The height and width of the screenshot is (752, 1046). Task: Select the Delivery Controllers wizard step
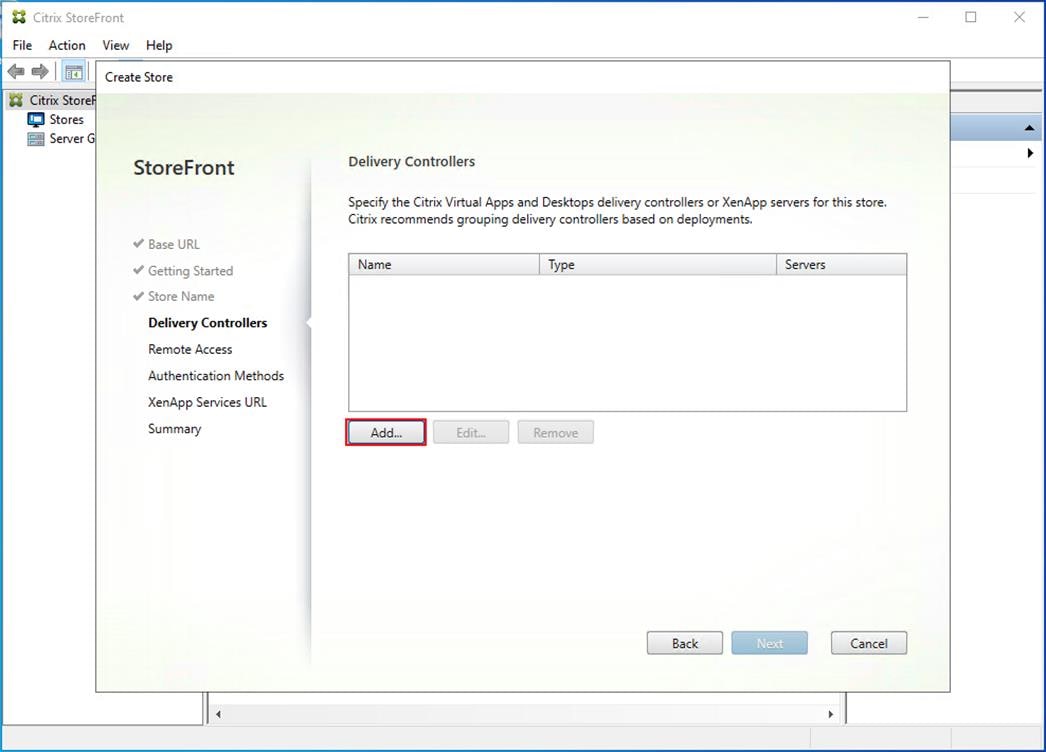pos(207,323)
